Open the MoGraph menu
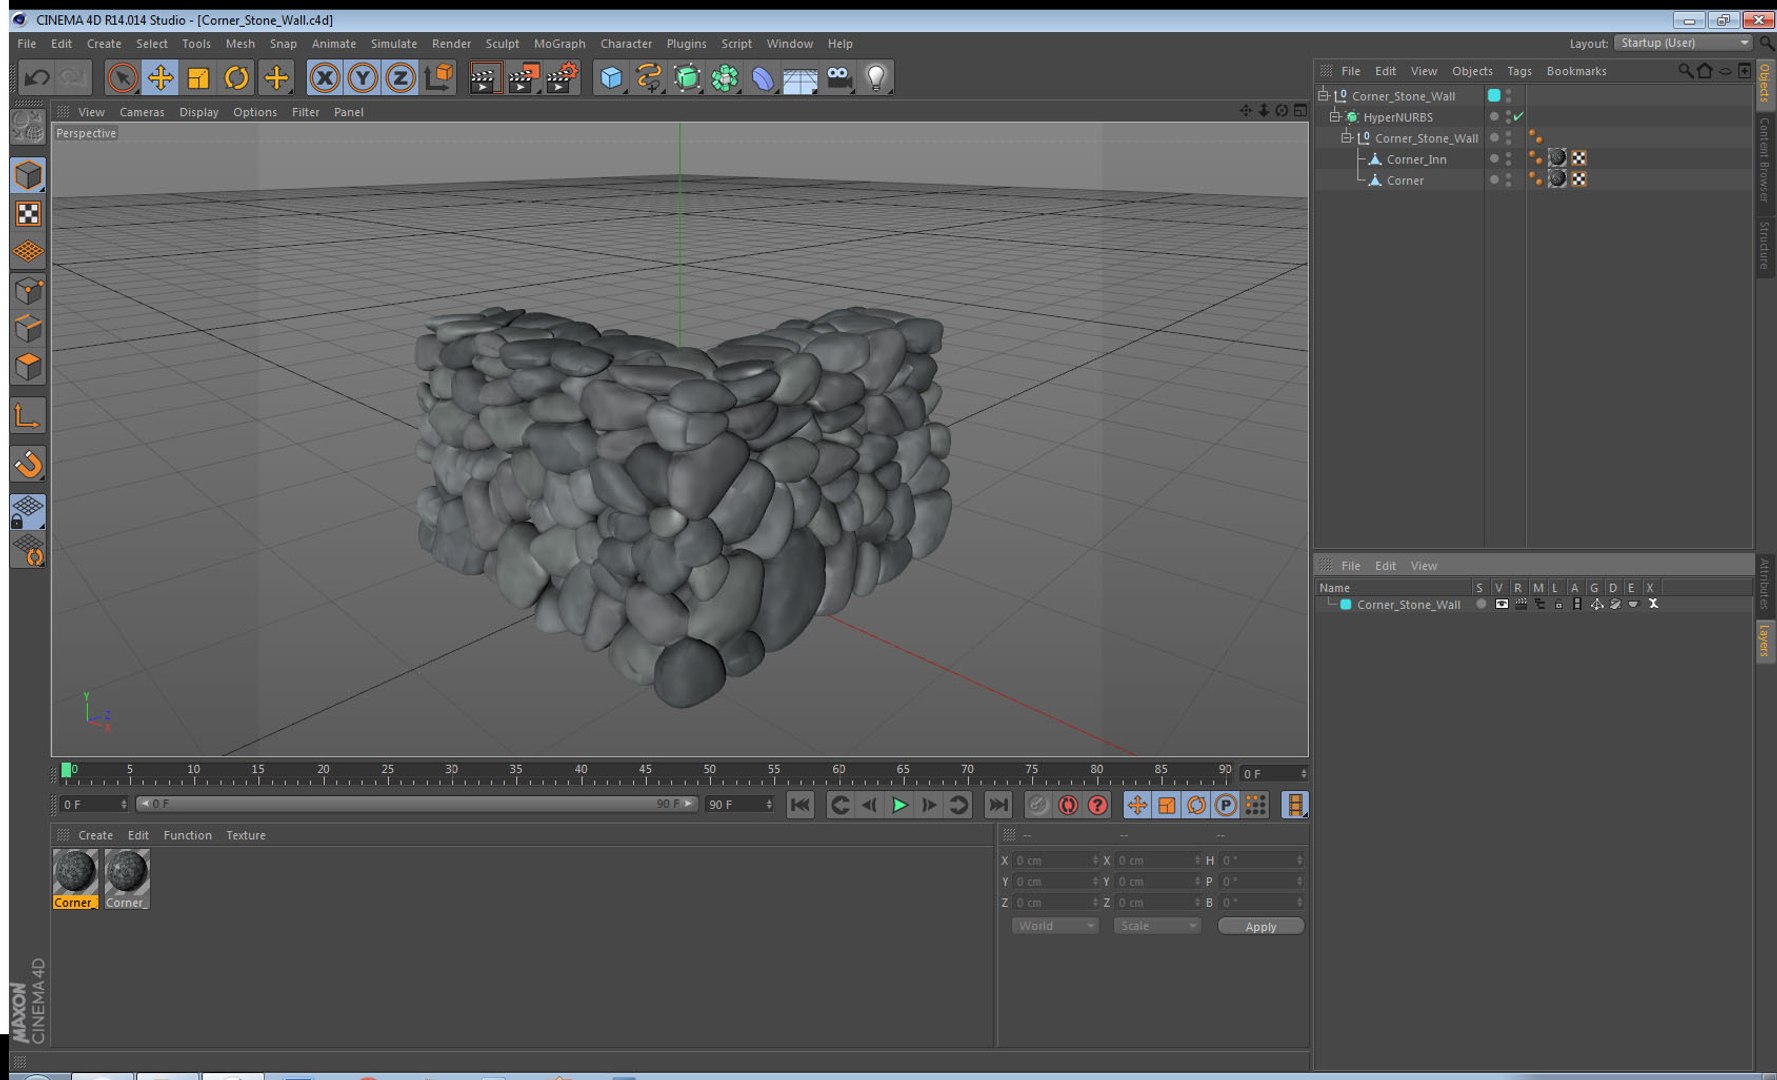 [x=559, y=44]
